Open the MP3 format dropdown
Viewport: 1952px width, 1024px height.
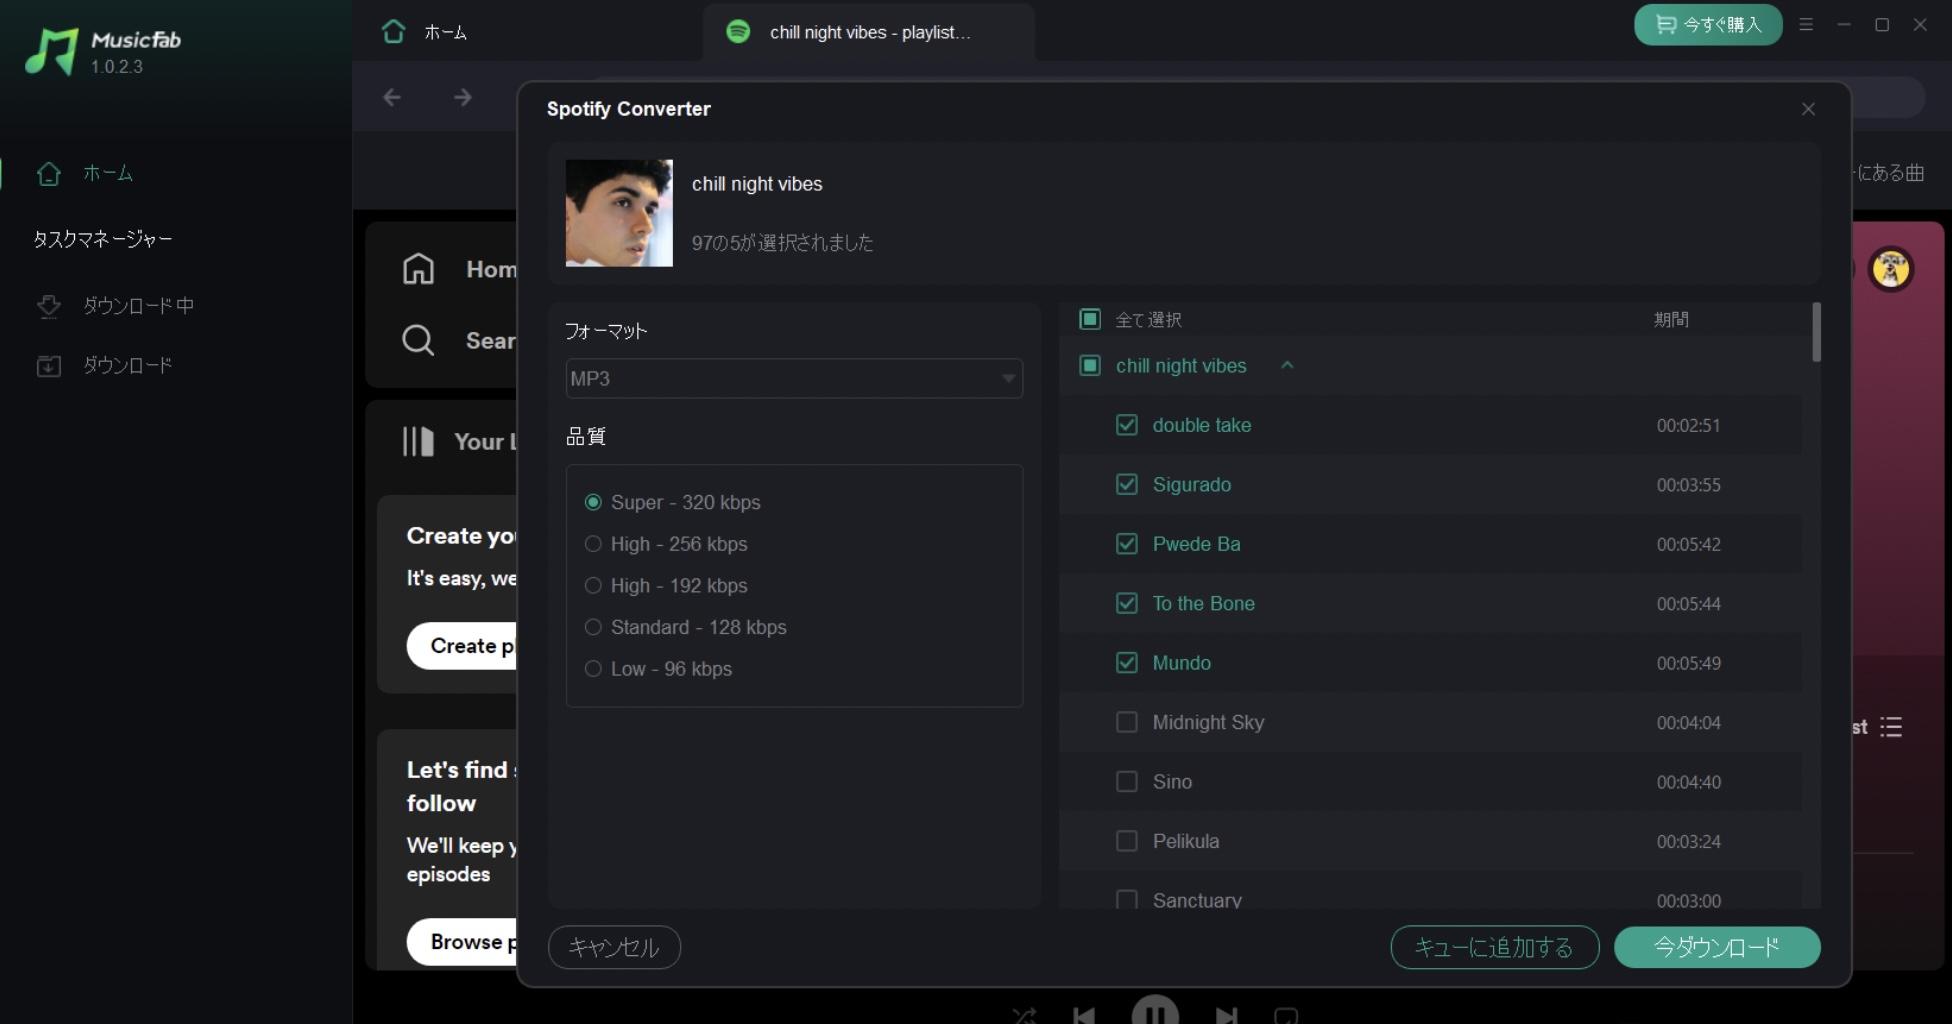[794, 379]
